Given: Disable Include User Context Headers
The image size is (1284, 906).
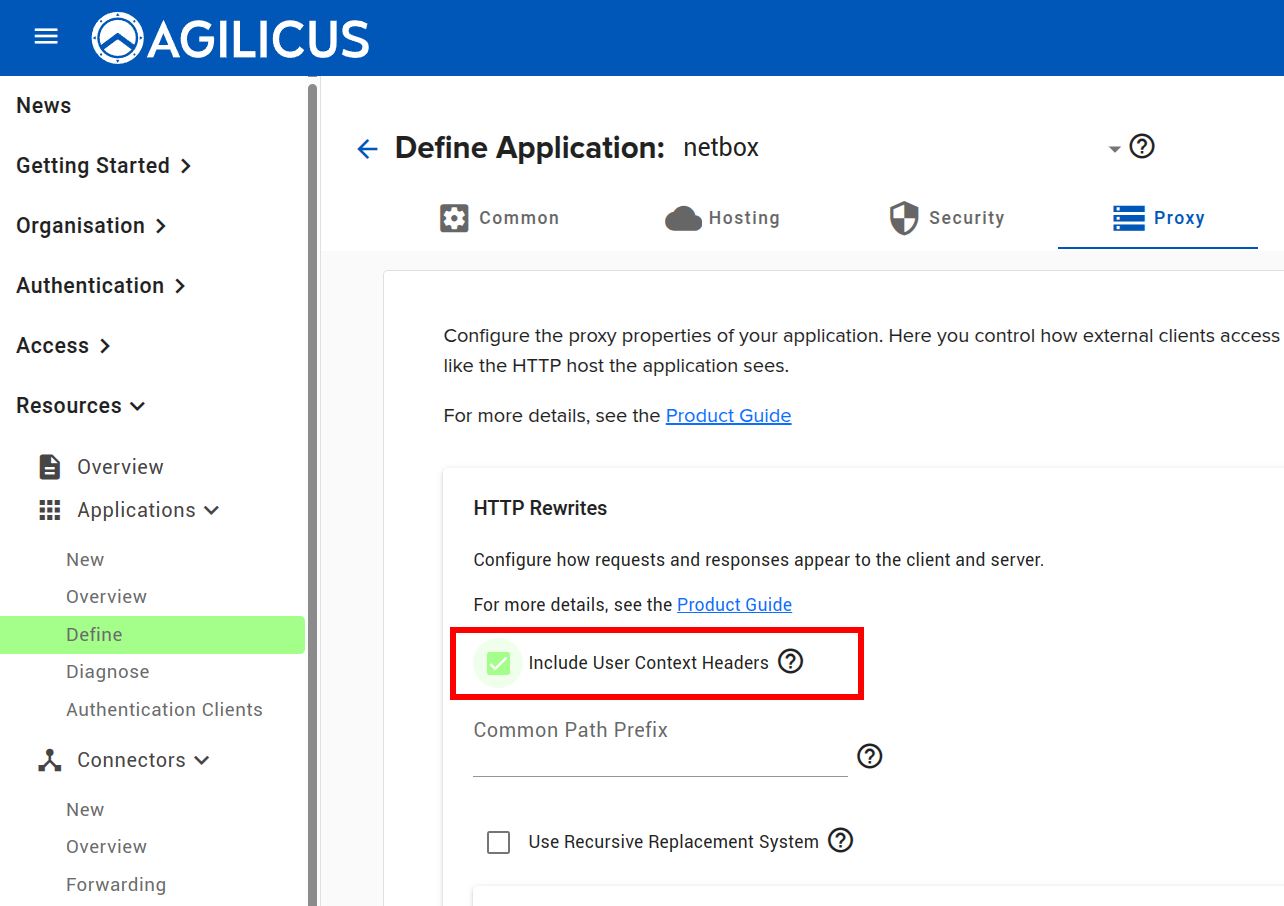Looking at the screenshot, I should [498, 662].
